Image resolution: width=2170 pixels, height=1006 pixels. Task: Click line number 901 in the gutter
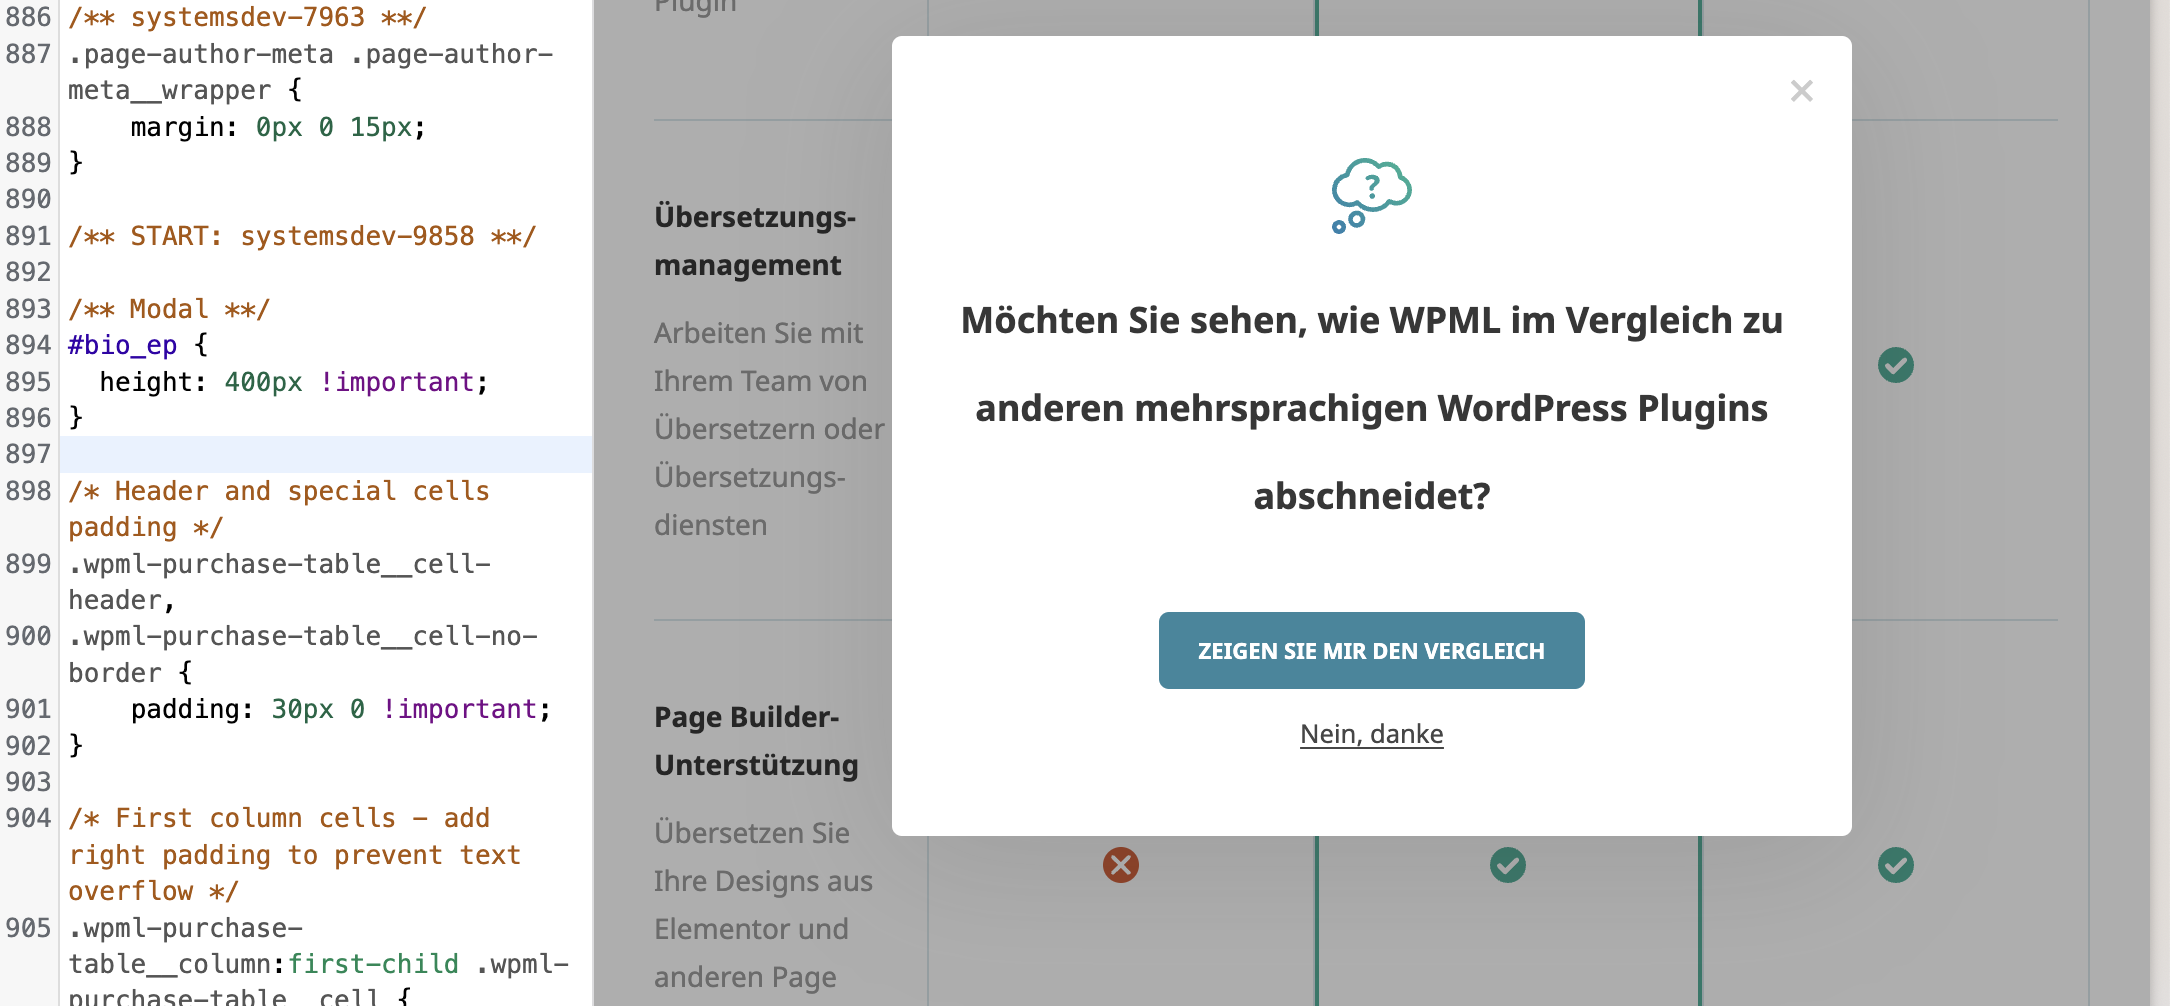(28, 709)
